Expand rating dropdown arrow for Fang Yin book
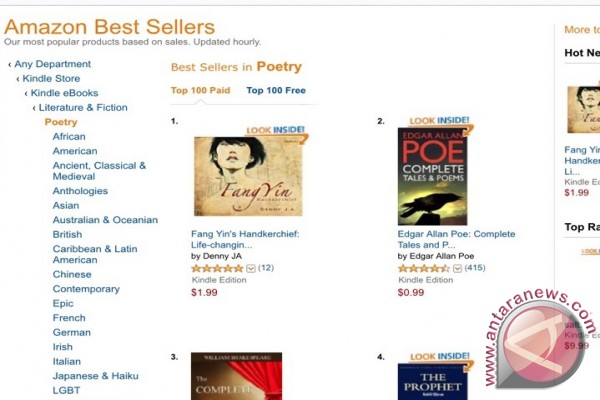This screenshot has height=400, width=600. [251, 268]
